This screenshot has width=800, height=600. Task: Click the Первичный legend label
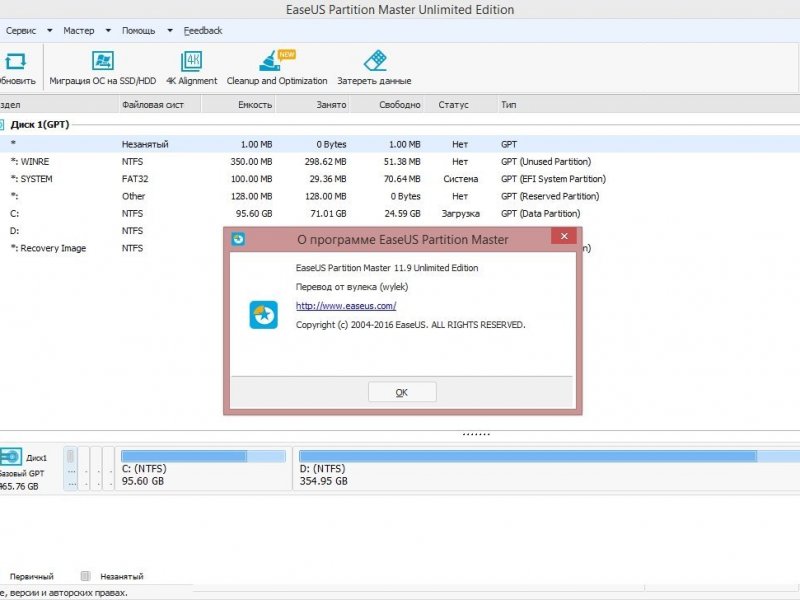pyautogui.click(x=32, y=577)
